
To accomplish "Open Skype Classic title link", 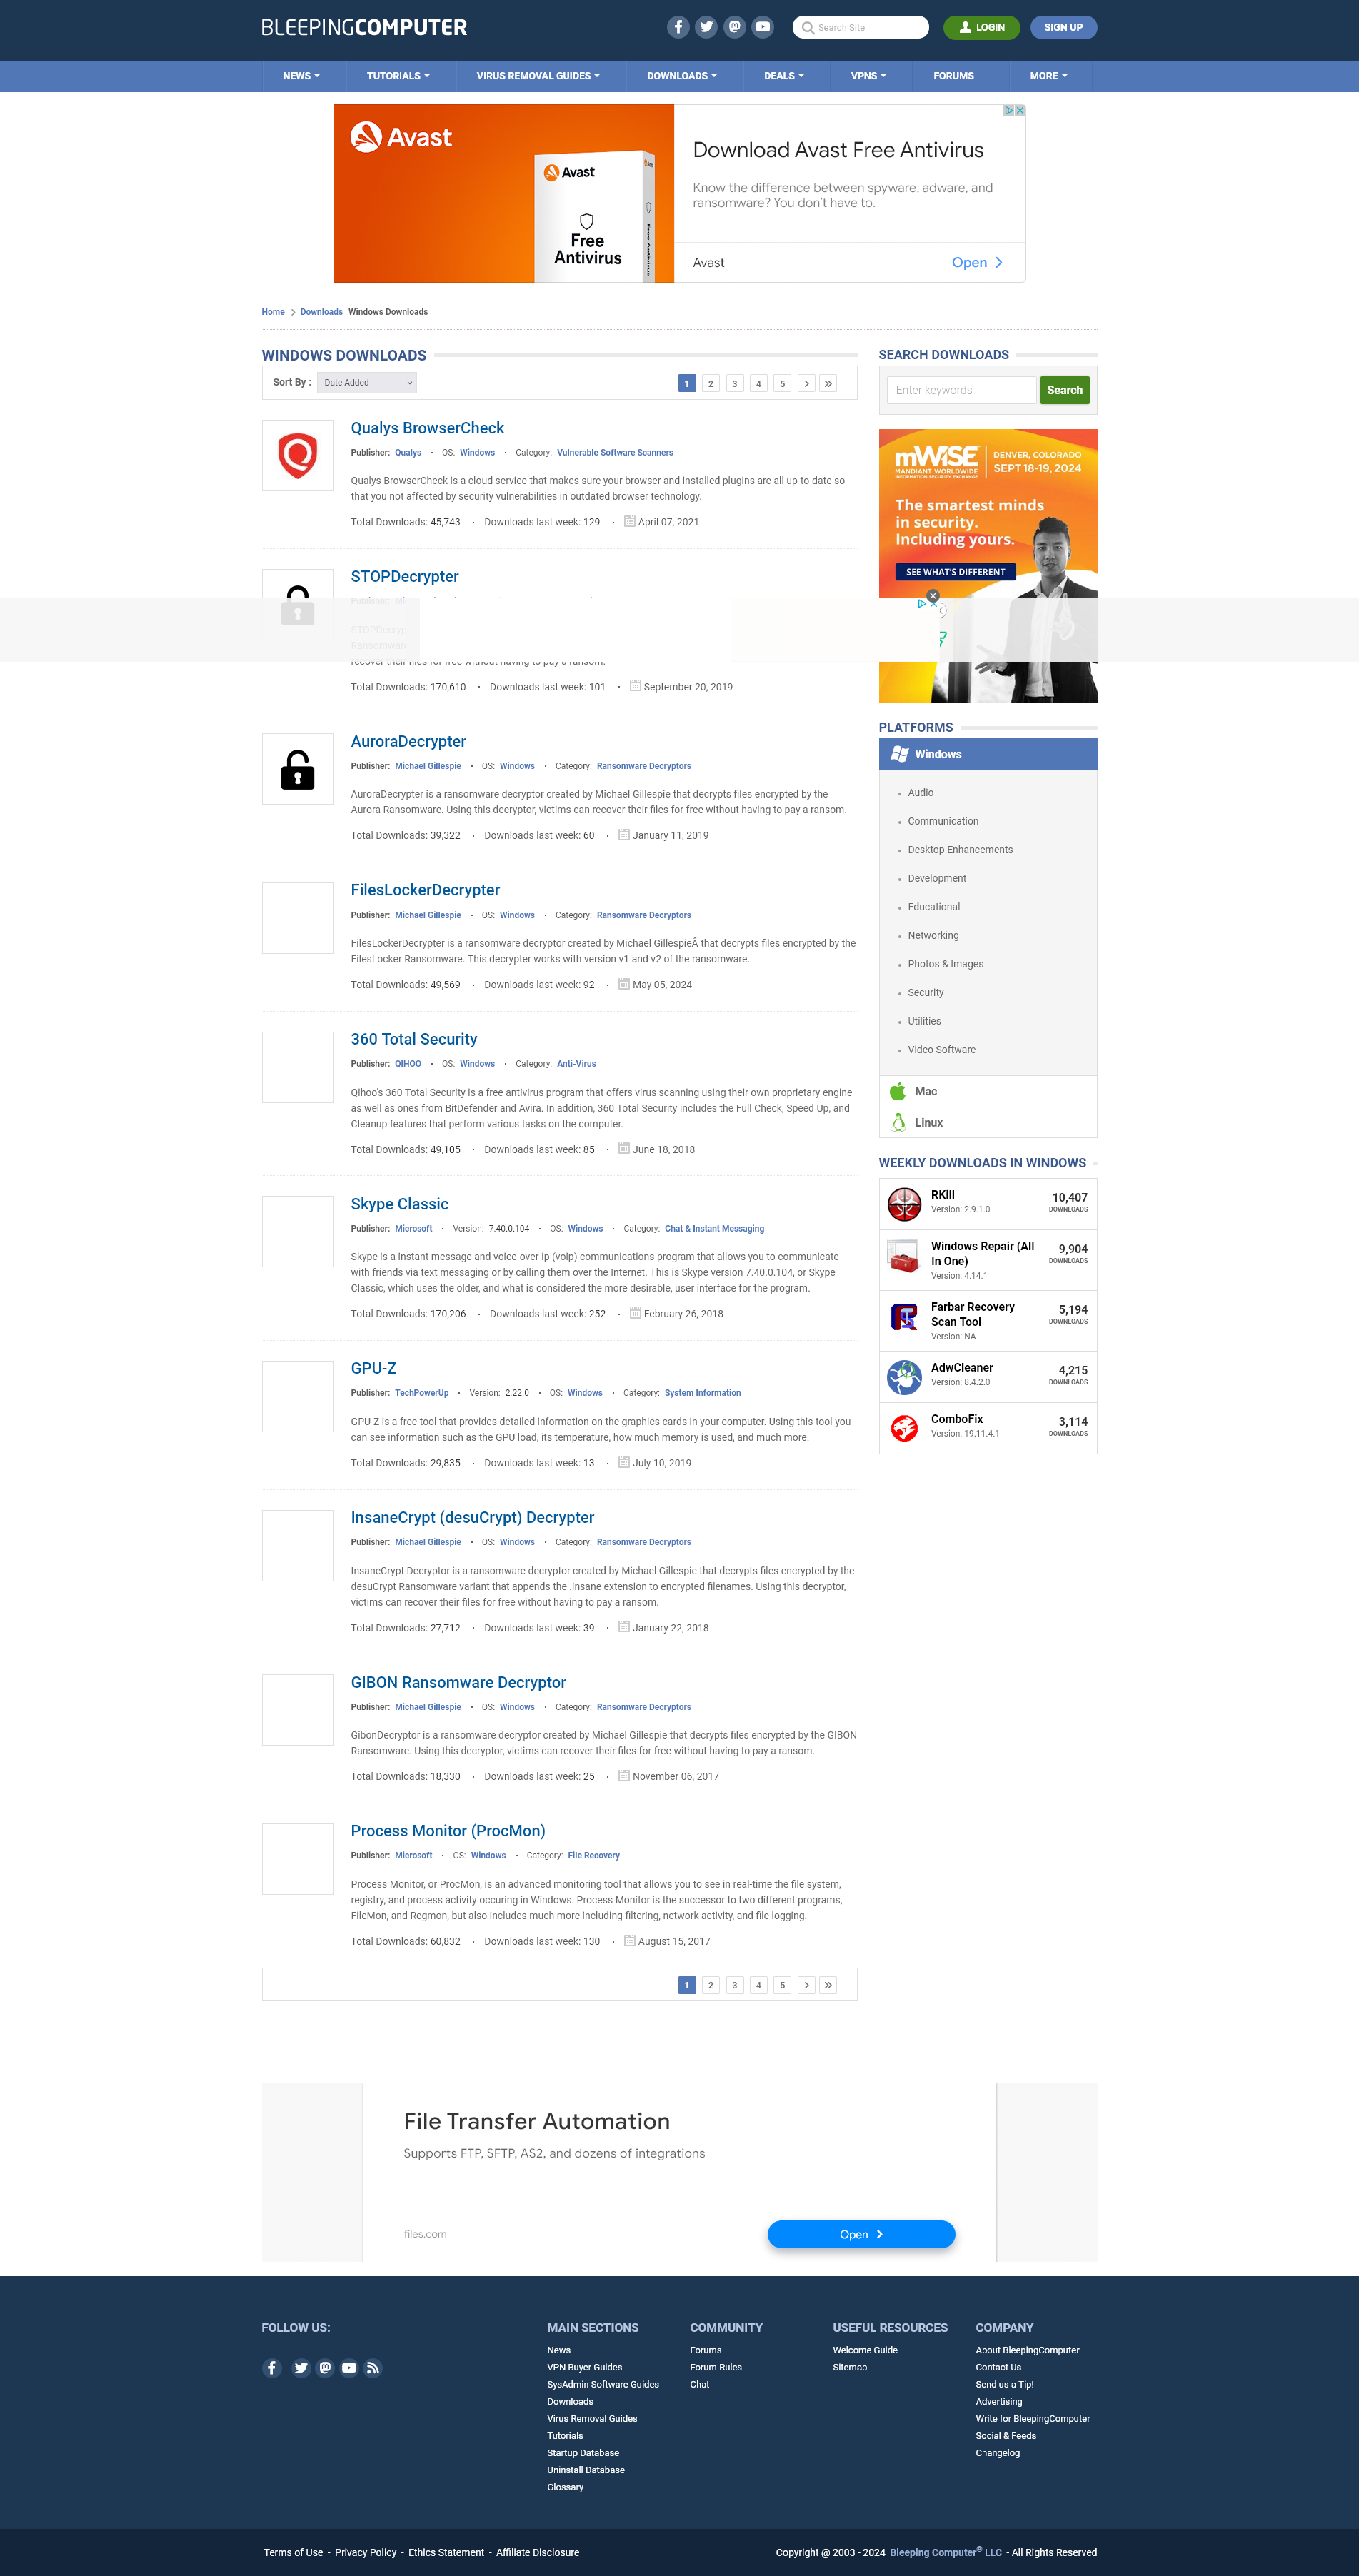I will click(399, 1204).
